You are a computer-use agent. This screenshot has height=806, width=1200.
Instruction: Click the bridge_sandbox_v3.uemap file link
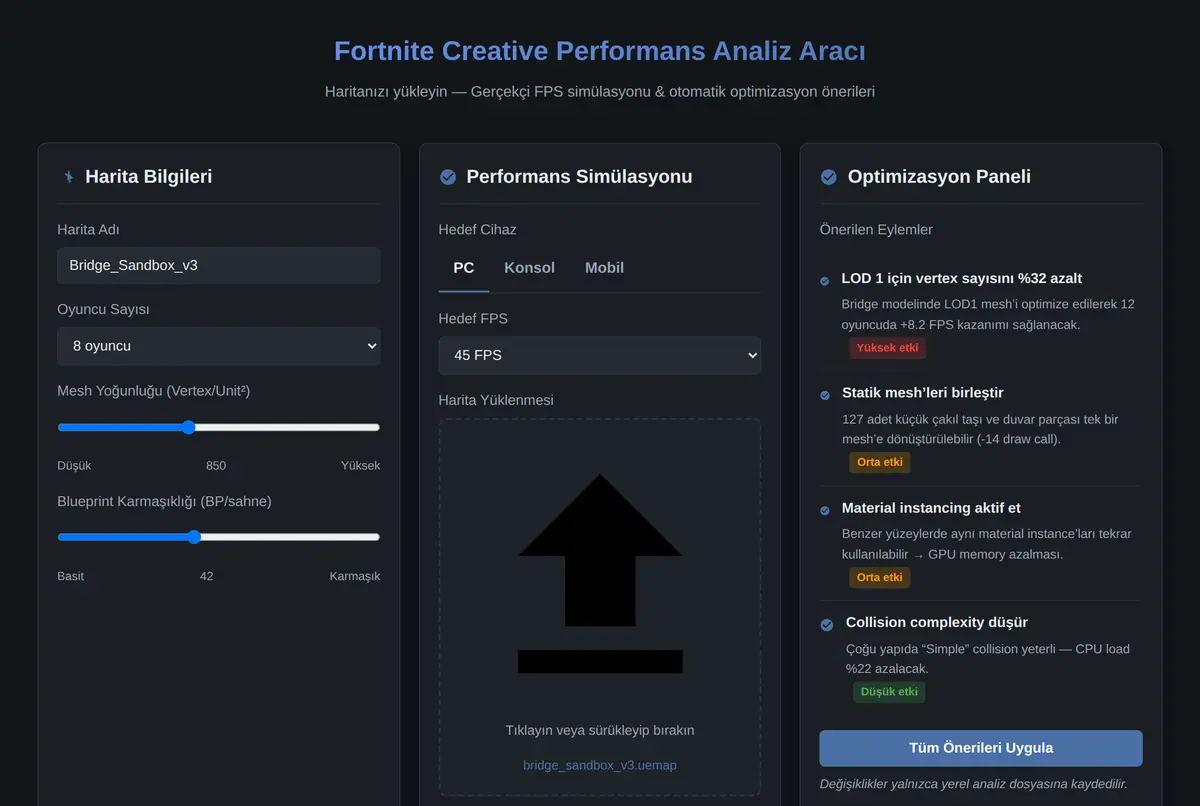pyautogui.click(x=600, y=765)
